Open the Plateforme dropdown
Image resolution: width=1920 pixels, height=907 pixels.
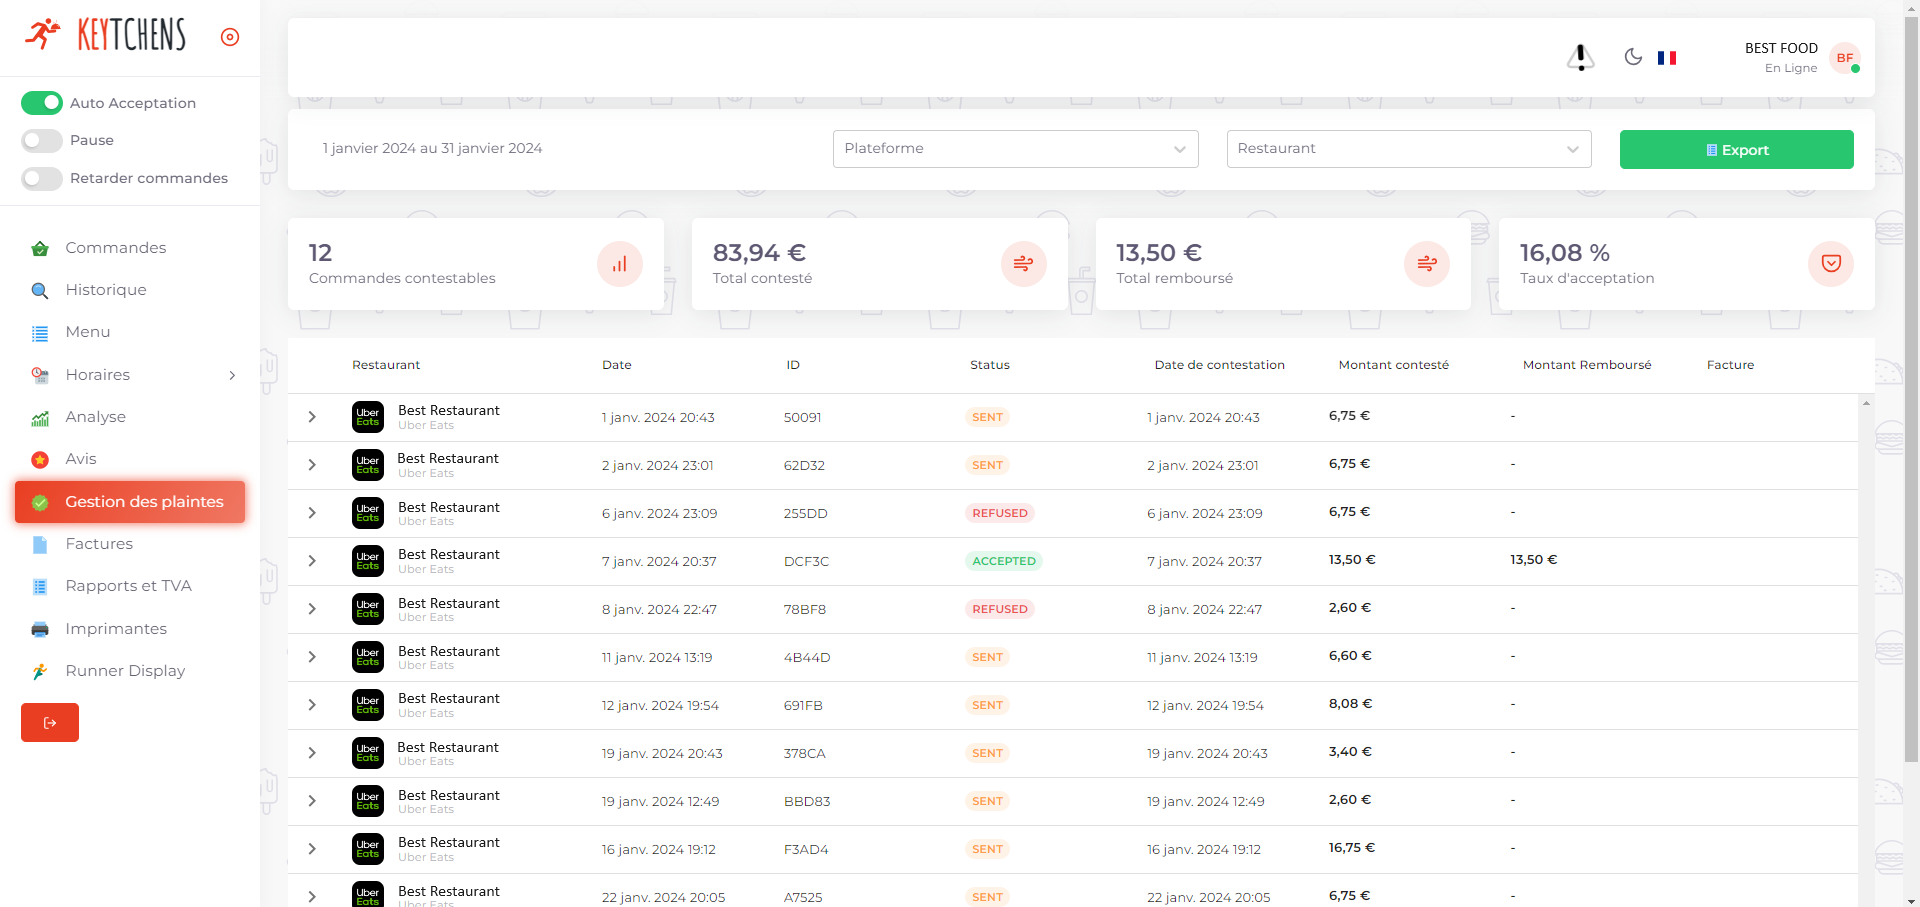[x=1015, y=149]
